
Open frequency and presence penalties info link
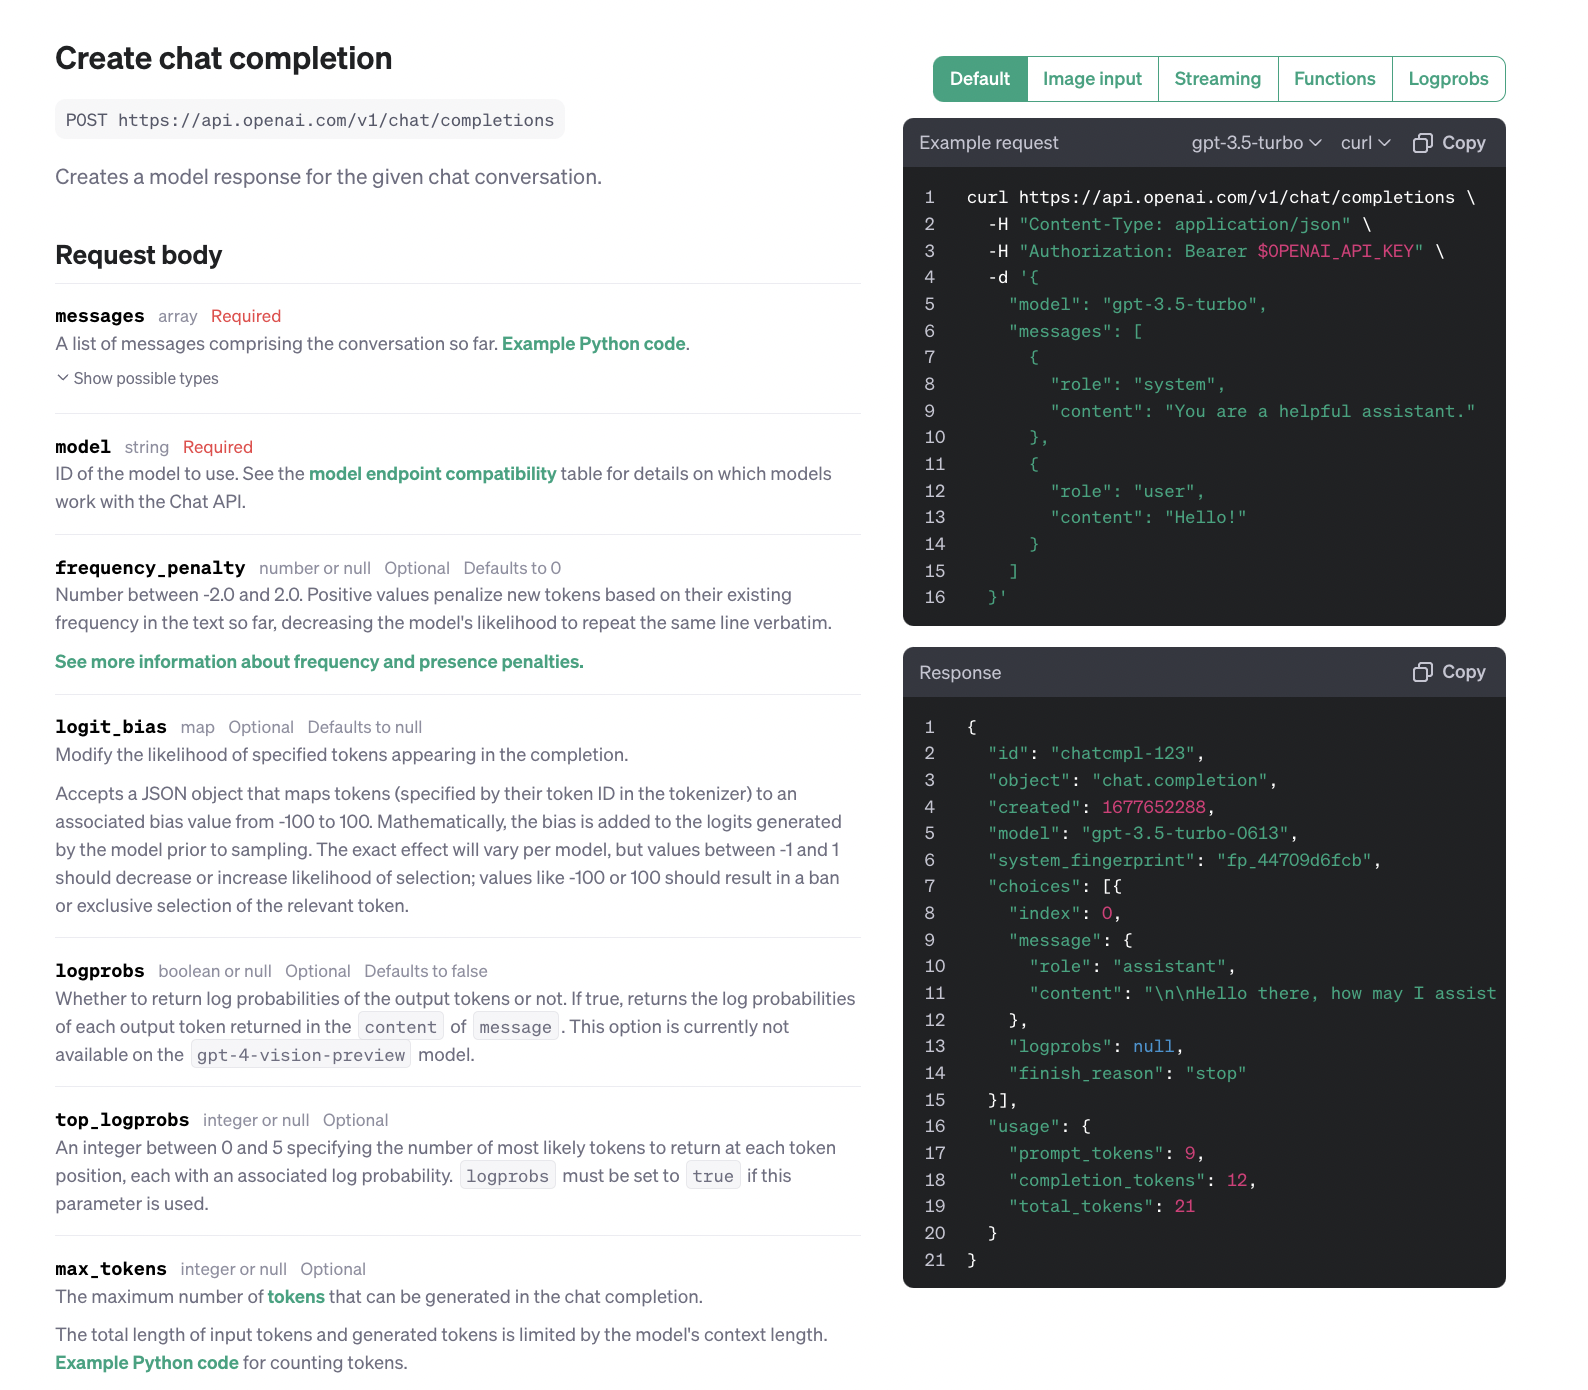pos(319,662)
